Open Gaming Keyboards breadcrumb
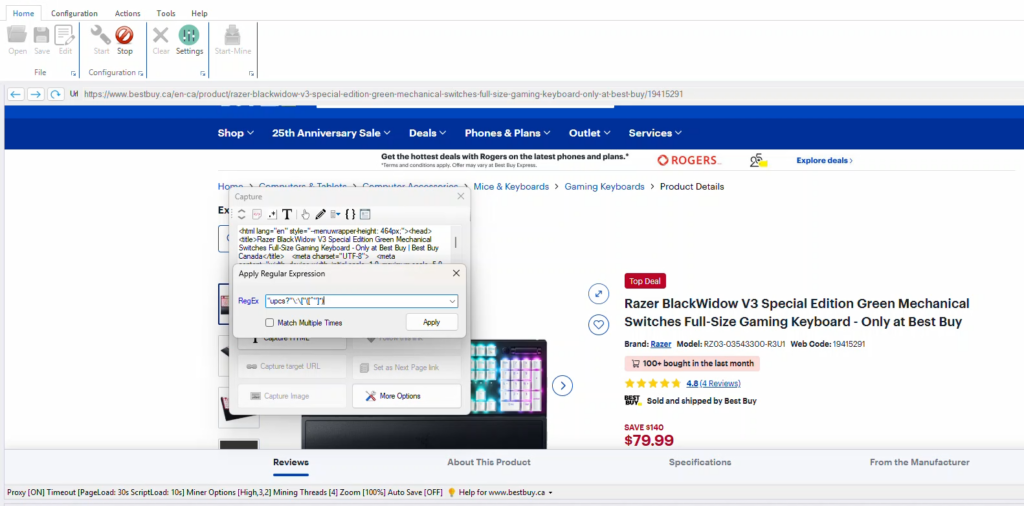 tap(604, 187)
